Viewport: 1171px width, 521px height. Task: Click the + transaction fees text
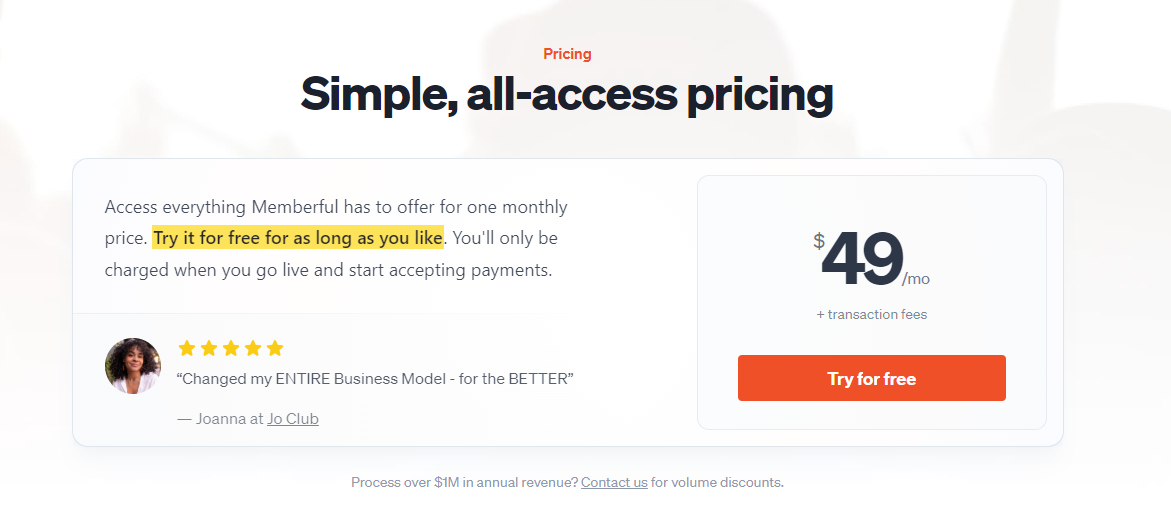click(x=872, y=314)
